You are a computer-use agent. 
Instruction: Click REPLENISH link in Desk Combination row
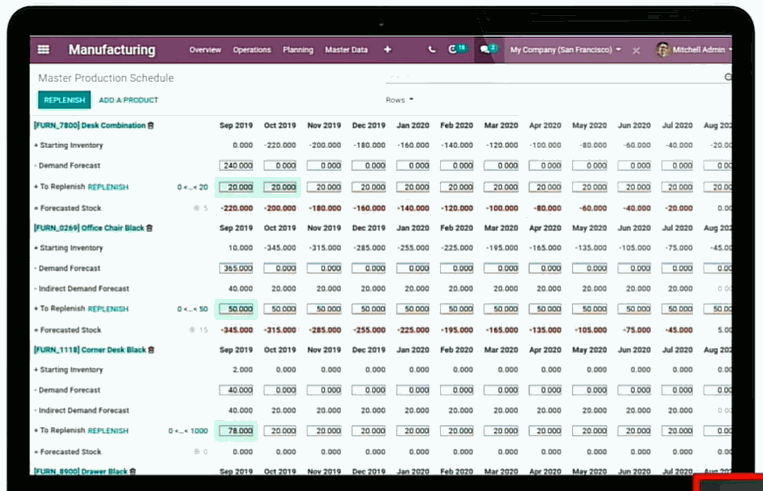108,187
